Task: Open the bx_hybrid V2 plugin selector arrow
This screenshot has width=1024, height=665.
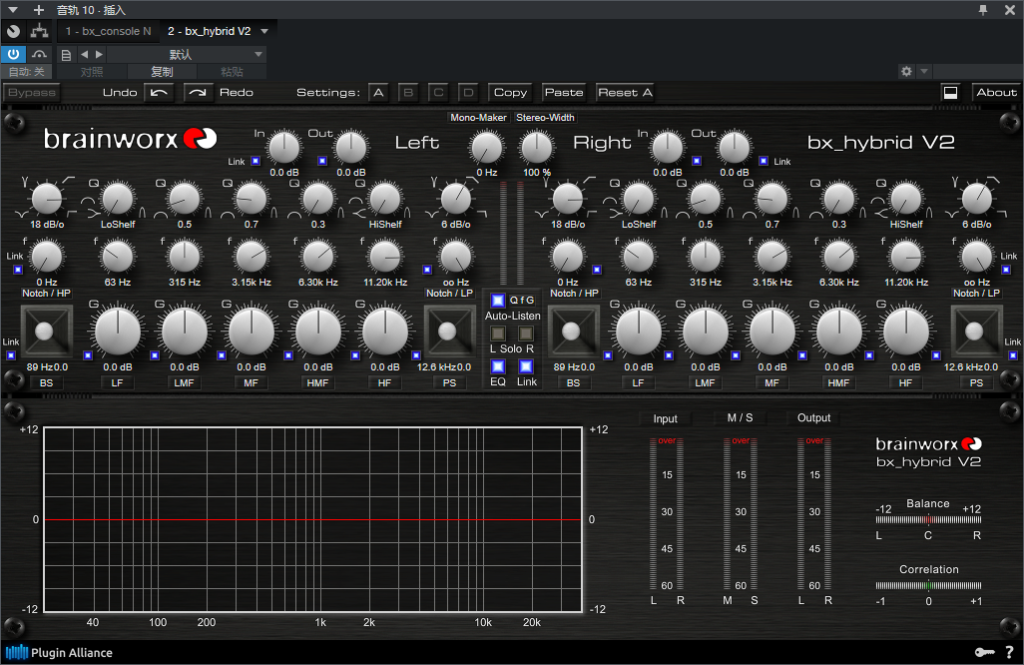Action: click(x=264, y=31)
